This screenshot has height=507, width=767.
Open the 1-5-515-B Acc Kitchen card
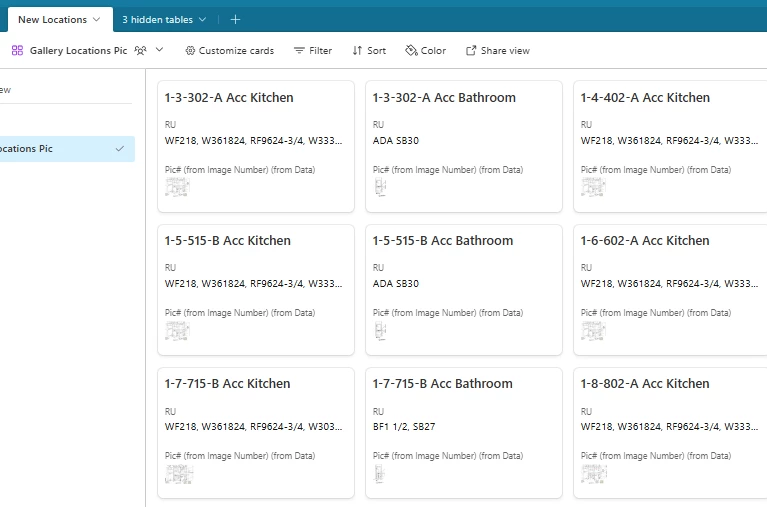[x=256, y=290]
